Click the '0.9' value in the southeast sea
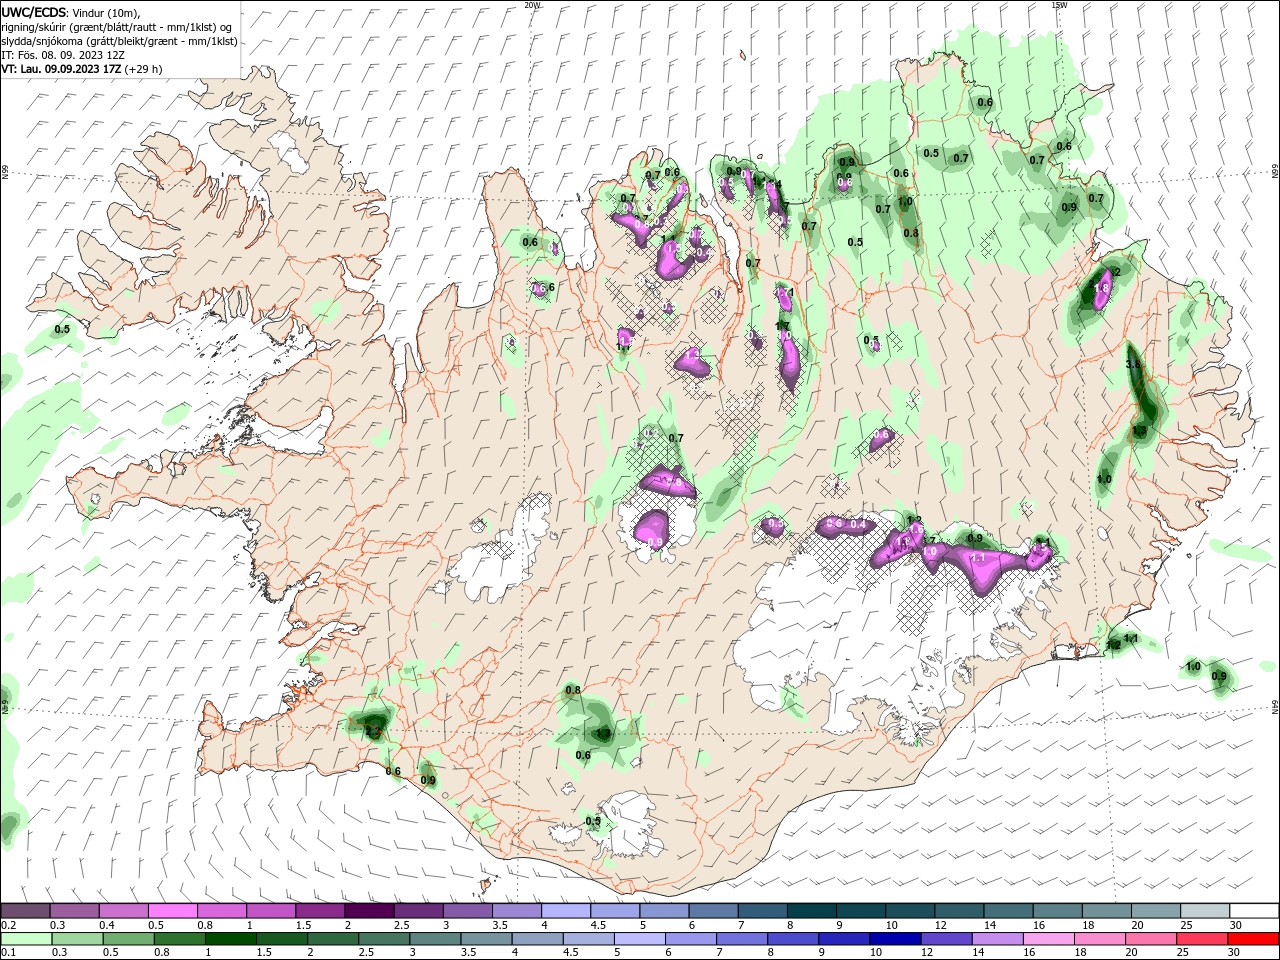Viewport: 1280px width, 960px height. click(x=1219, y=676)
